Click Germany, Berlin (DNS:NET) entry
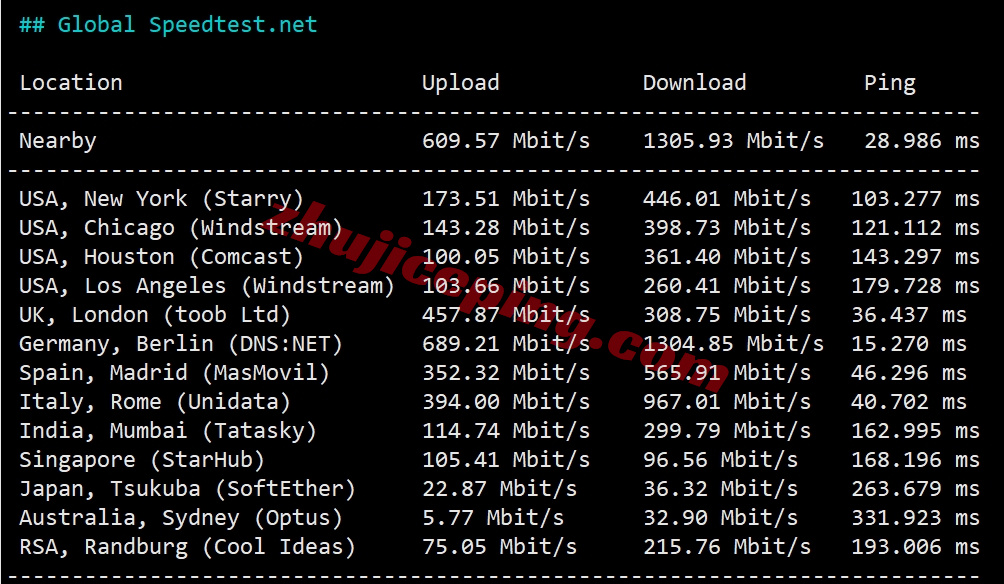 (x=181, y=345)
